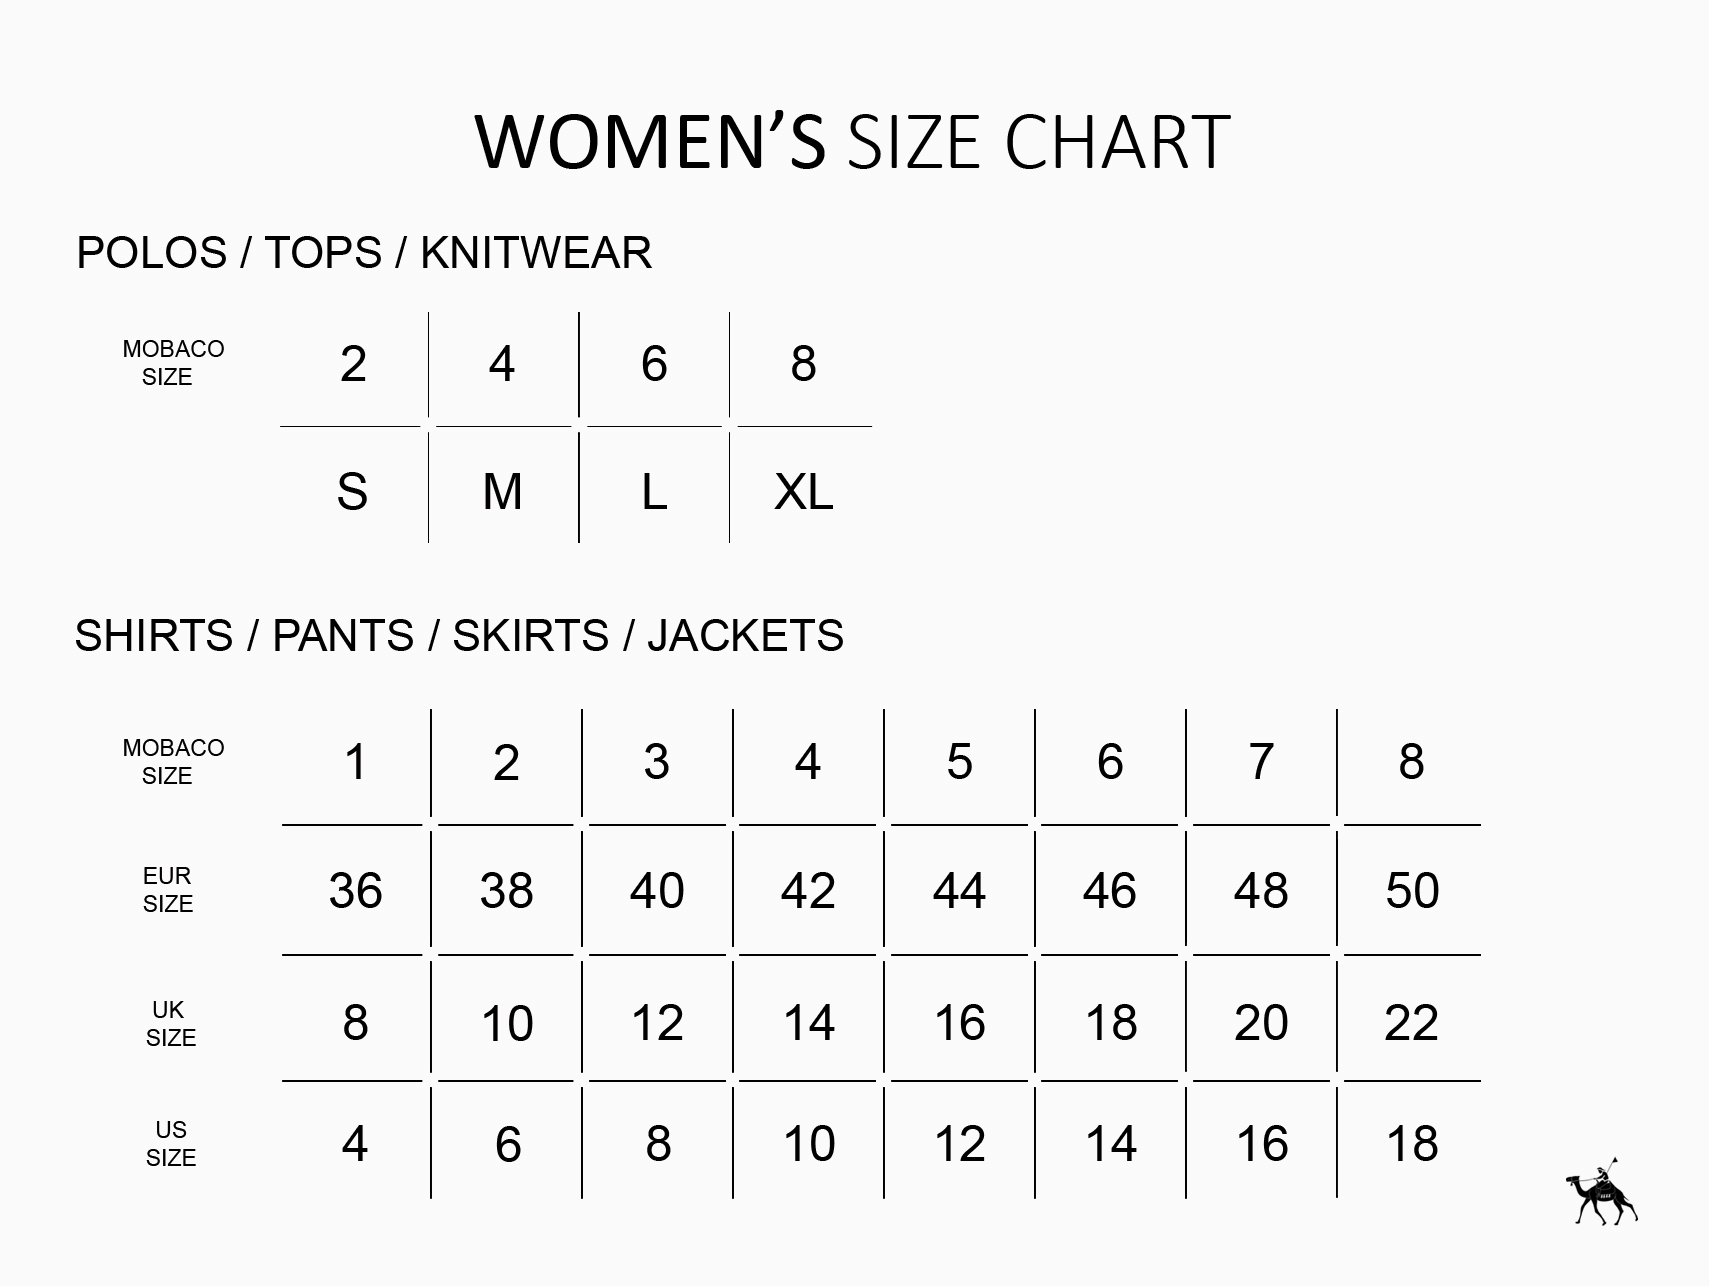Select US size 18 cell

(x=1412, y=1144)
